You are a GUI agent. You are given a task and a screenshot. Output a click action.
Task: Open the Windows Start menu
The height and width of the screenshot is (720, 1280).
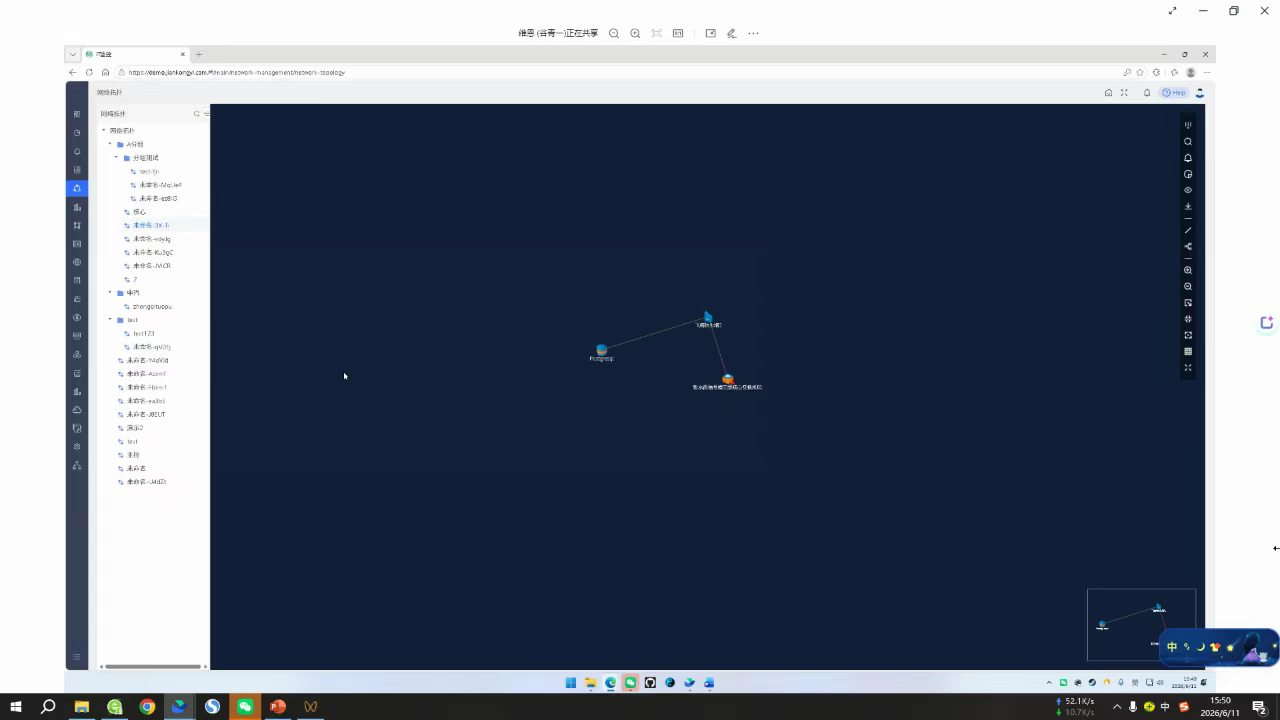(16, 707)
